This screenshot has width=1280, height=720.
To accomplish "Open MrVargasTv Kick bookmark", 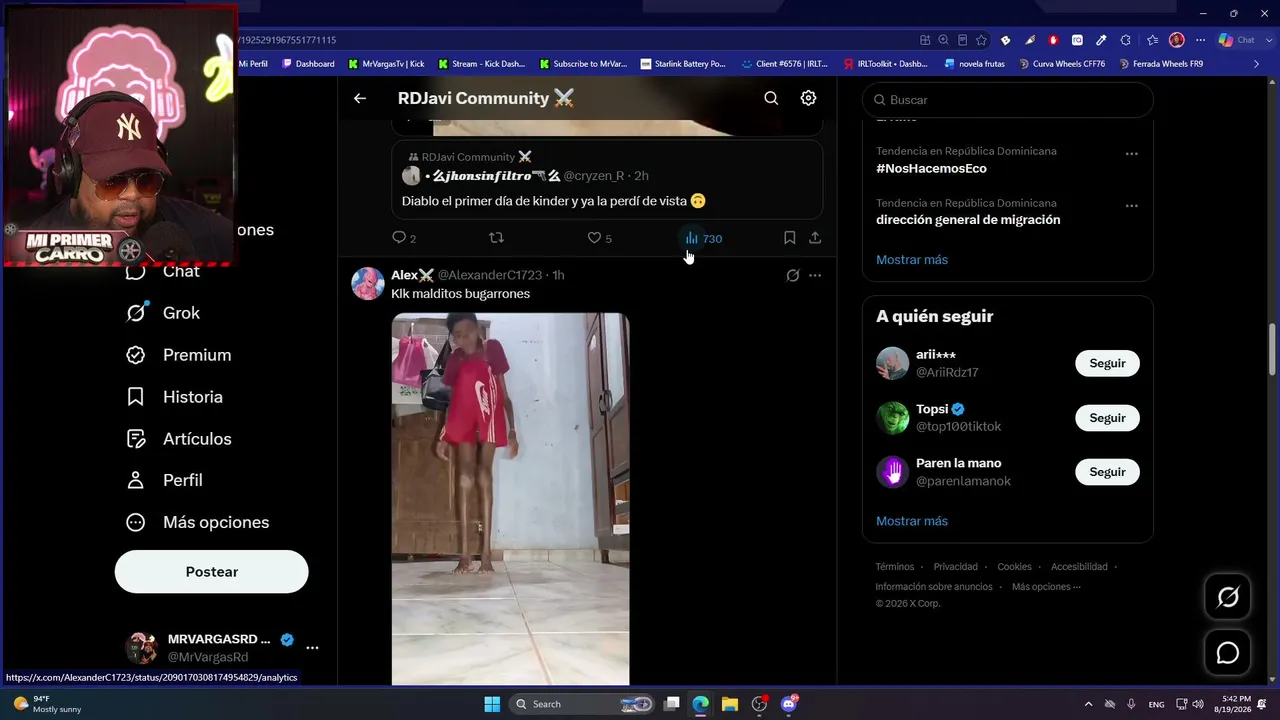I will pos(387,64).
